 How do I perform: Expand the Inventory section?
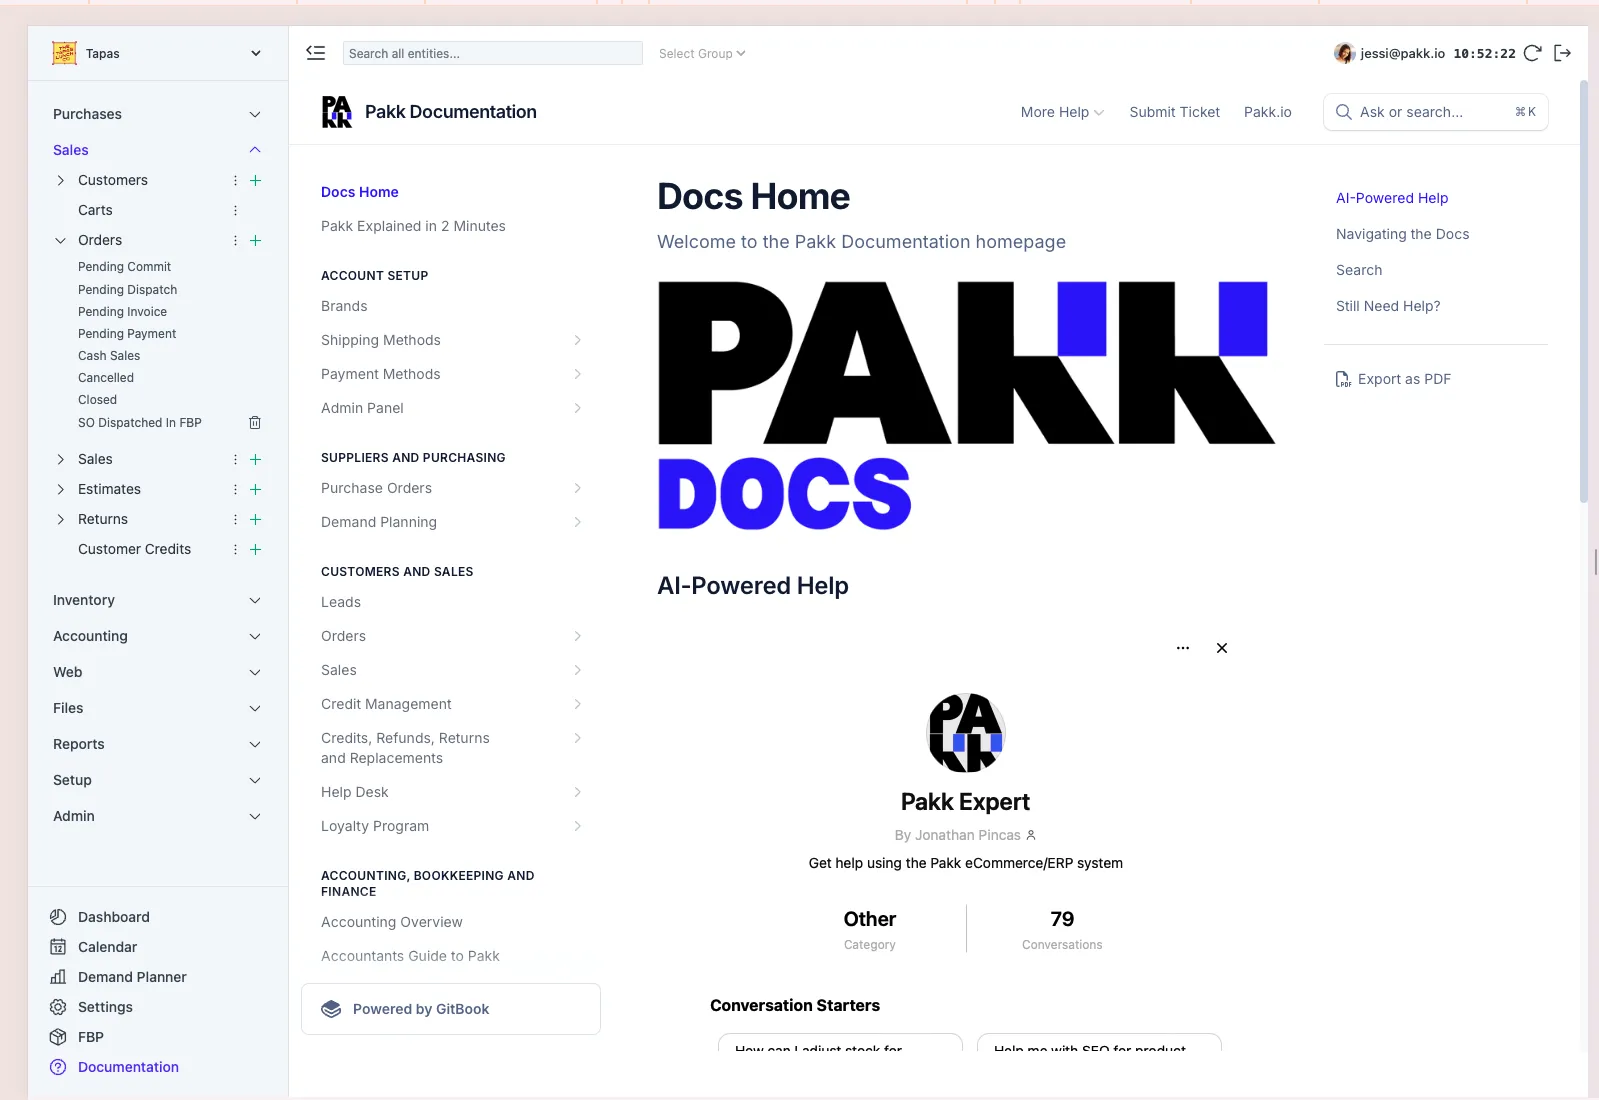(157, 600)
